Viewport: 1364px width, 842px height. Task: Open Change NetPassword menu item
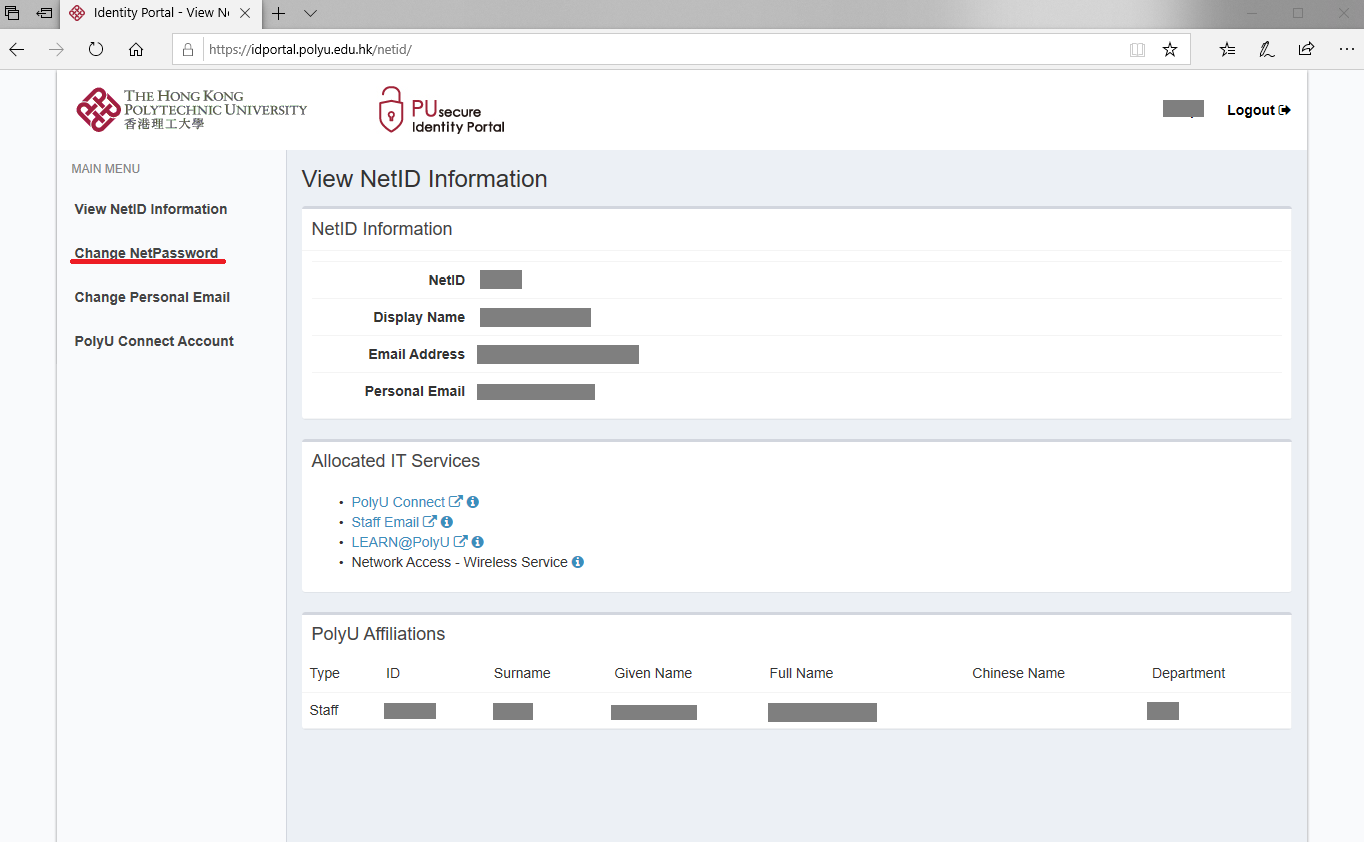coord(146,253)
